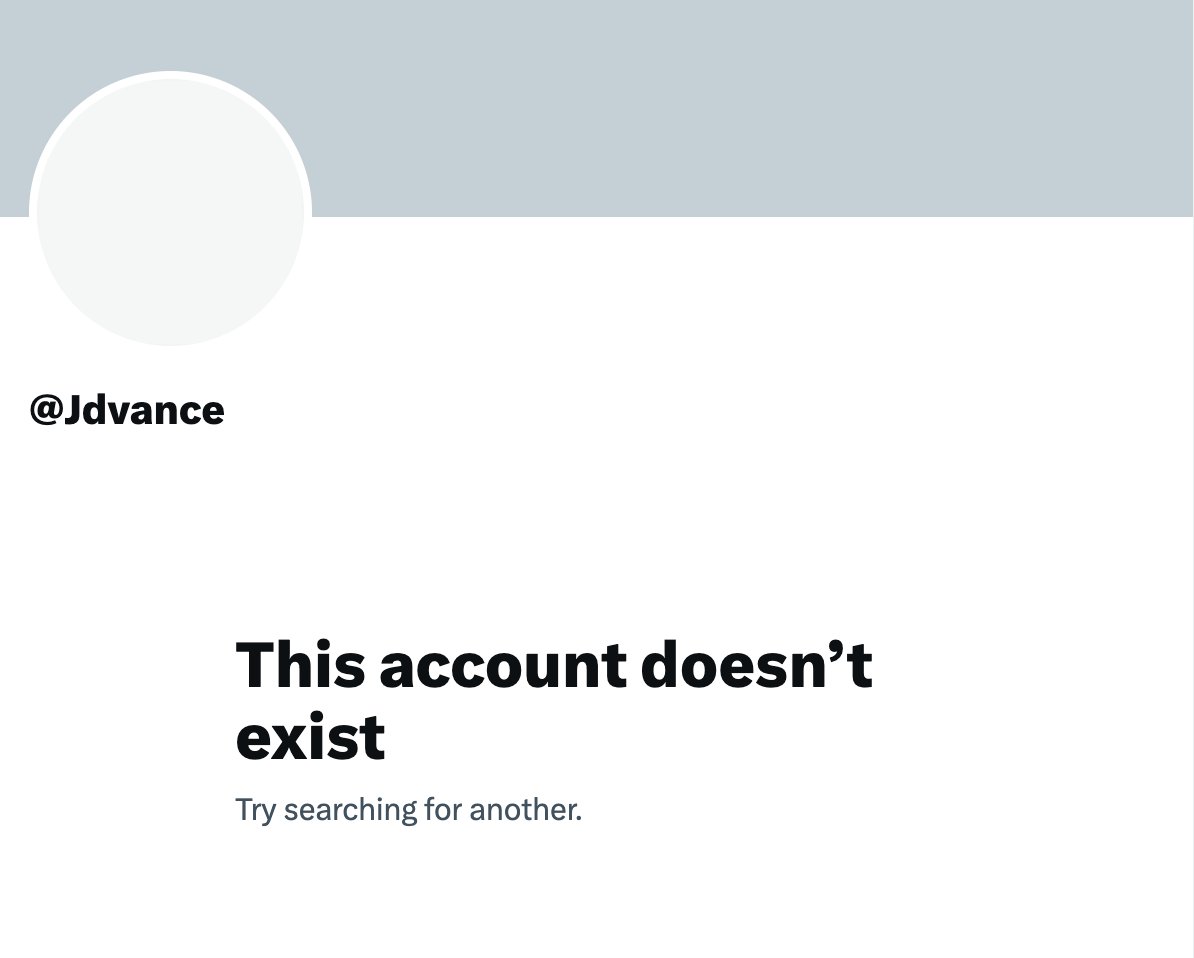Click the white ring border of avatar
The image size is (1194, 958).
tap(171, 75)
